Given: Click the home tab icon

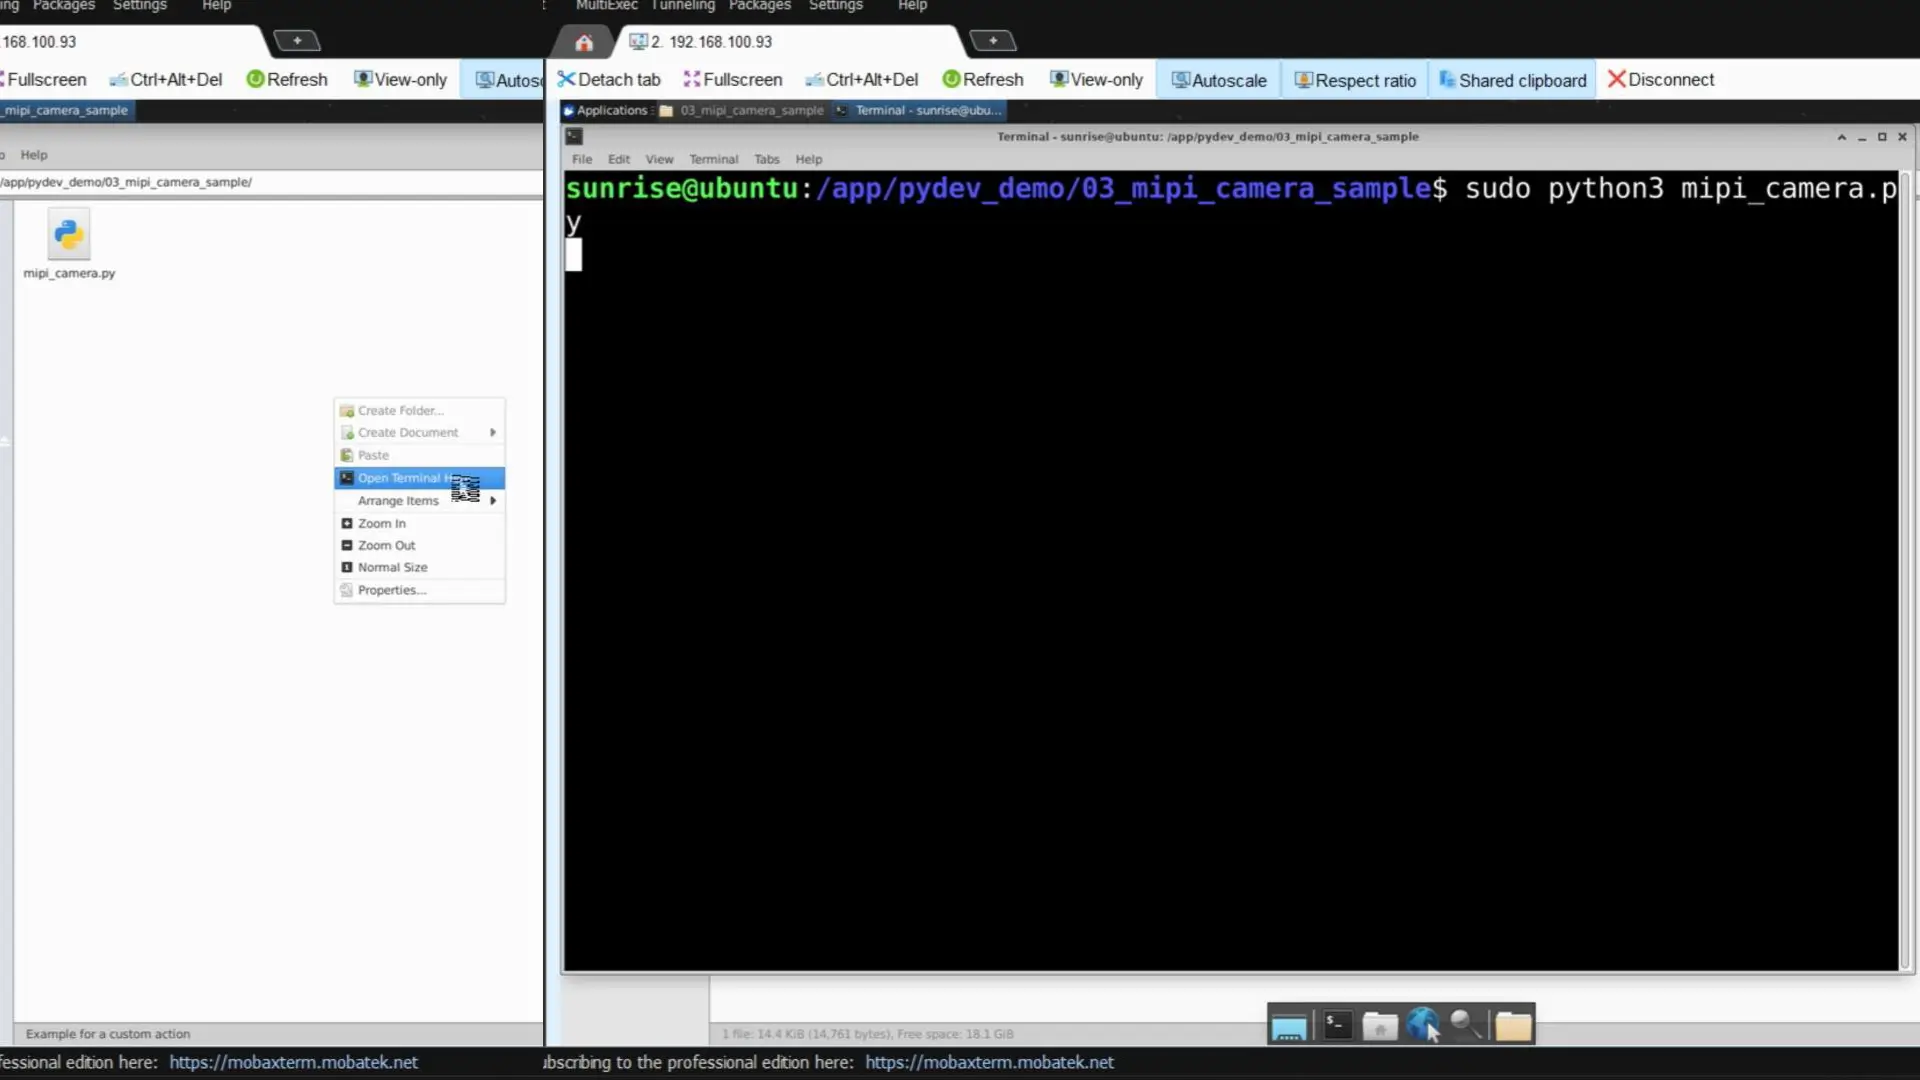Looking at the screenshot, I should click(x=584, y=42).
